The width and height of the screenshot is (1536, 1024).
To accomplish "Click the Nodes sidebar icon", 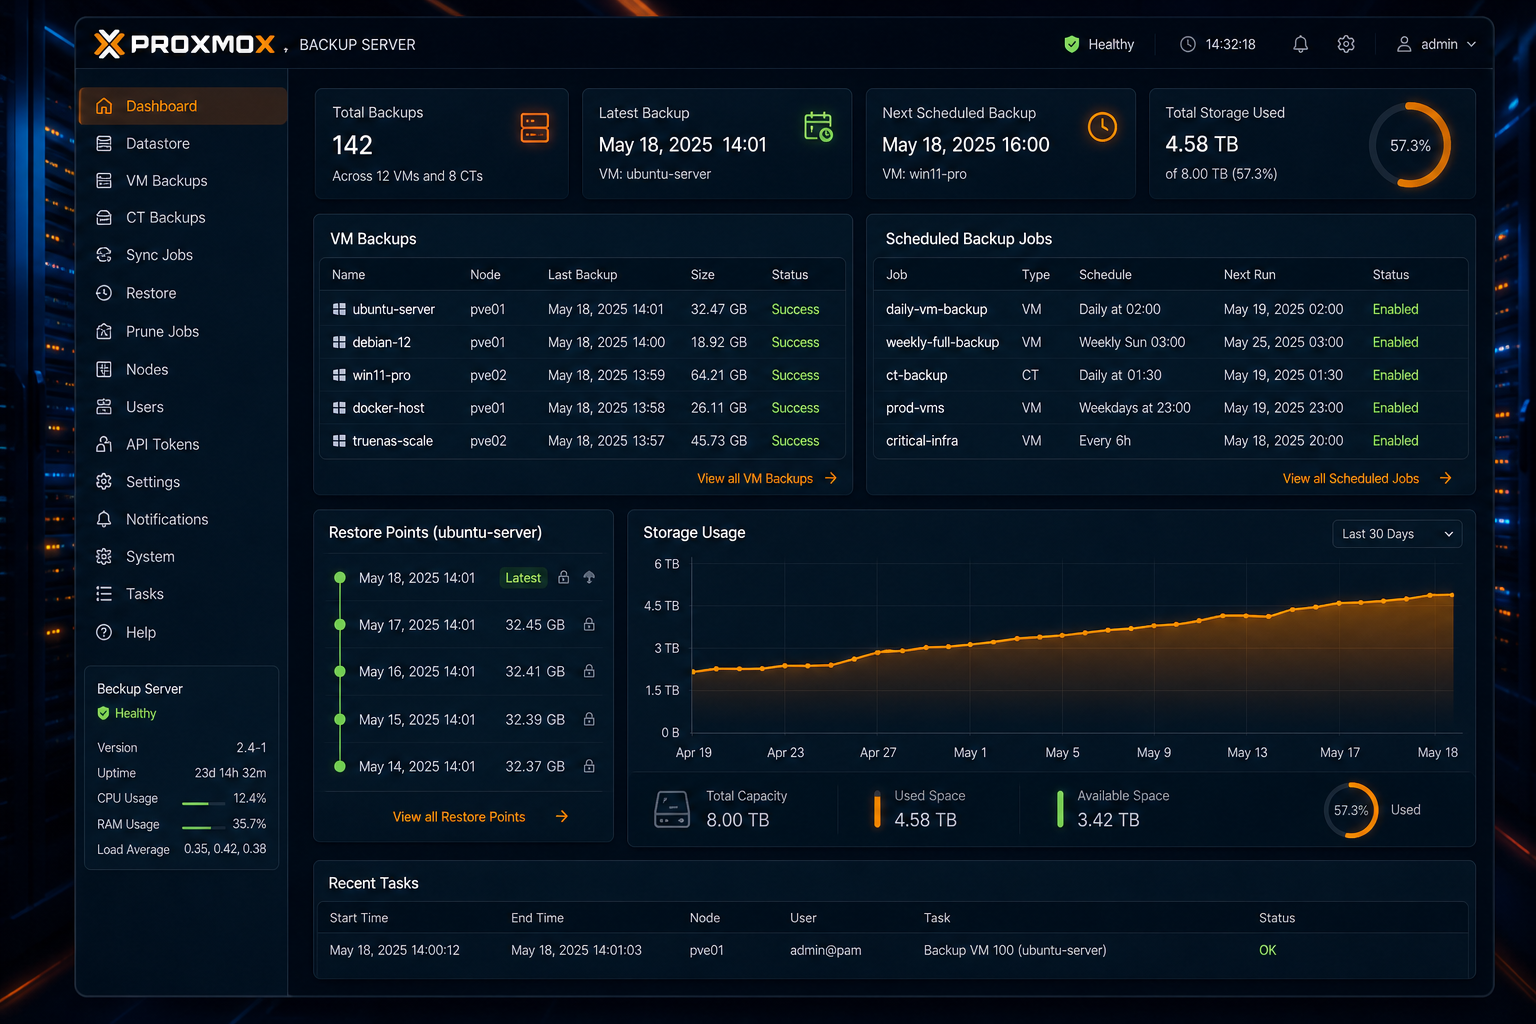I will tap(104, 369).
